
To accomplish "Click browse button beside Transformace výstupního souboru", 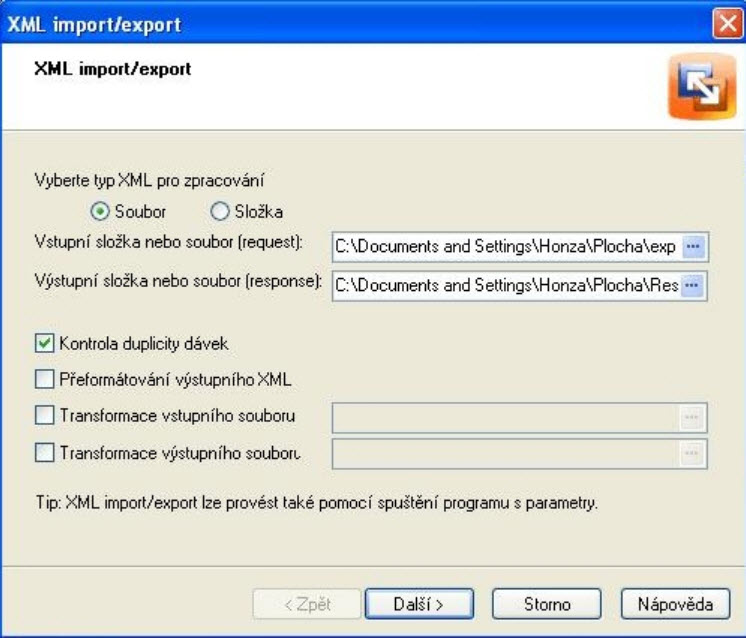I will click(x=691, y=453).
